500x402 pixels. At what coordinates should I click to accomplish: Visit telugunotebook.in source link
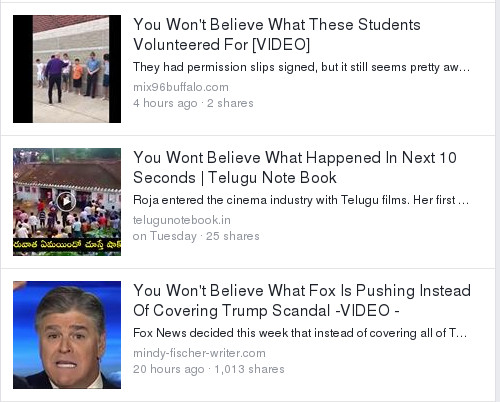(x=182, y=220)
